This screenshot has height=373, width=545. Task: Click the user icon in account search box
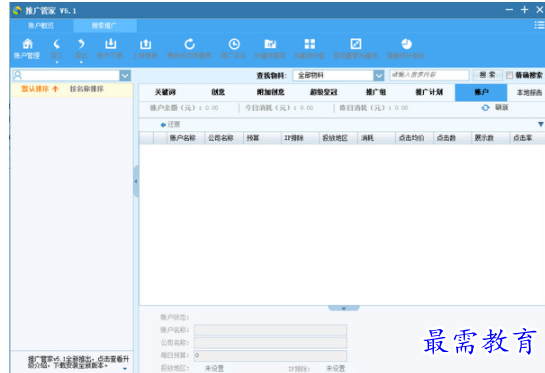click(18, 75)
